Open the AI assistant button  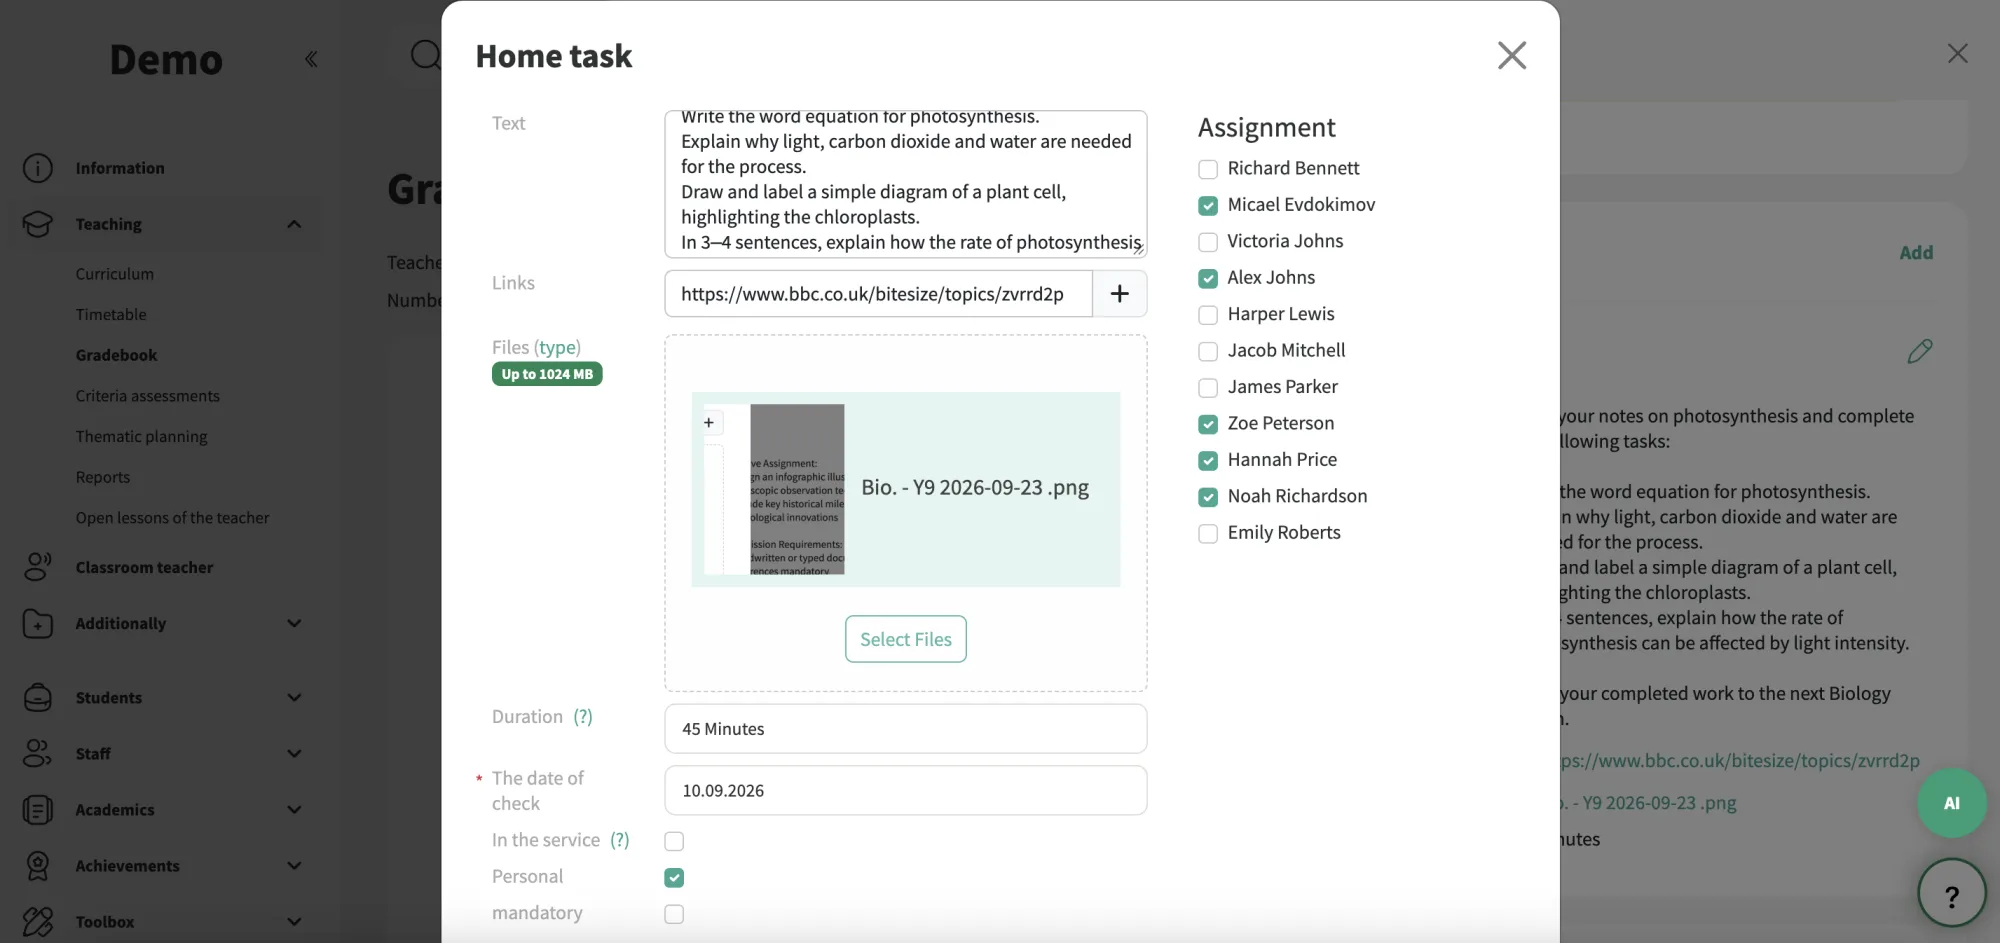[x=1951, y=803]
